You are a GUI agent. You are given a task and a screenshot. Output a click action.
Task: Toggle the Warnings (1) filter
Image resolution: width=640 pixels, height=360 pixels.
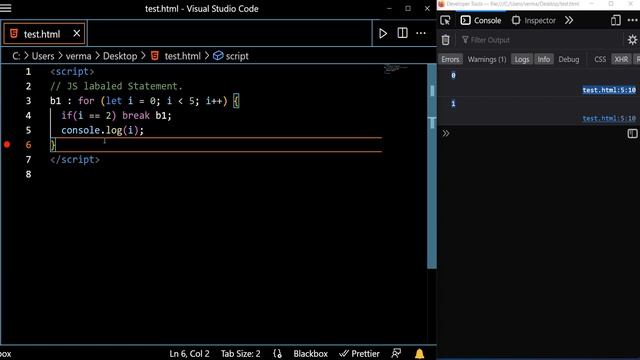coord(487,59)
